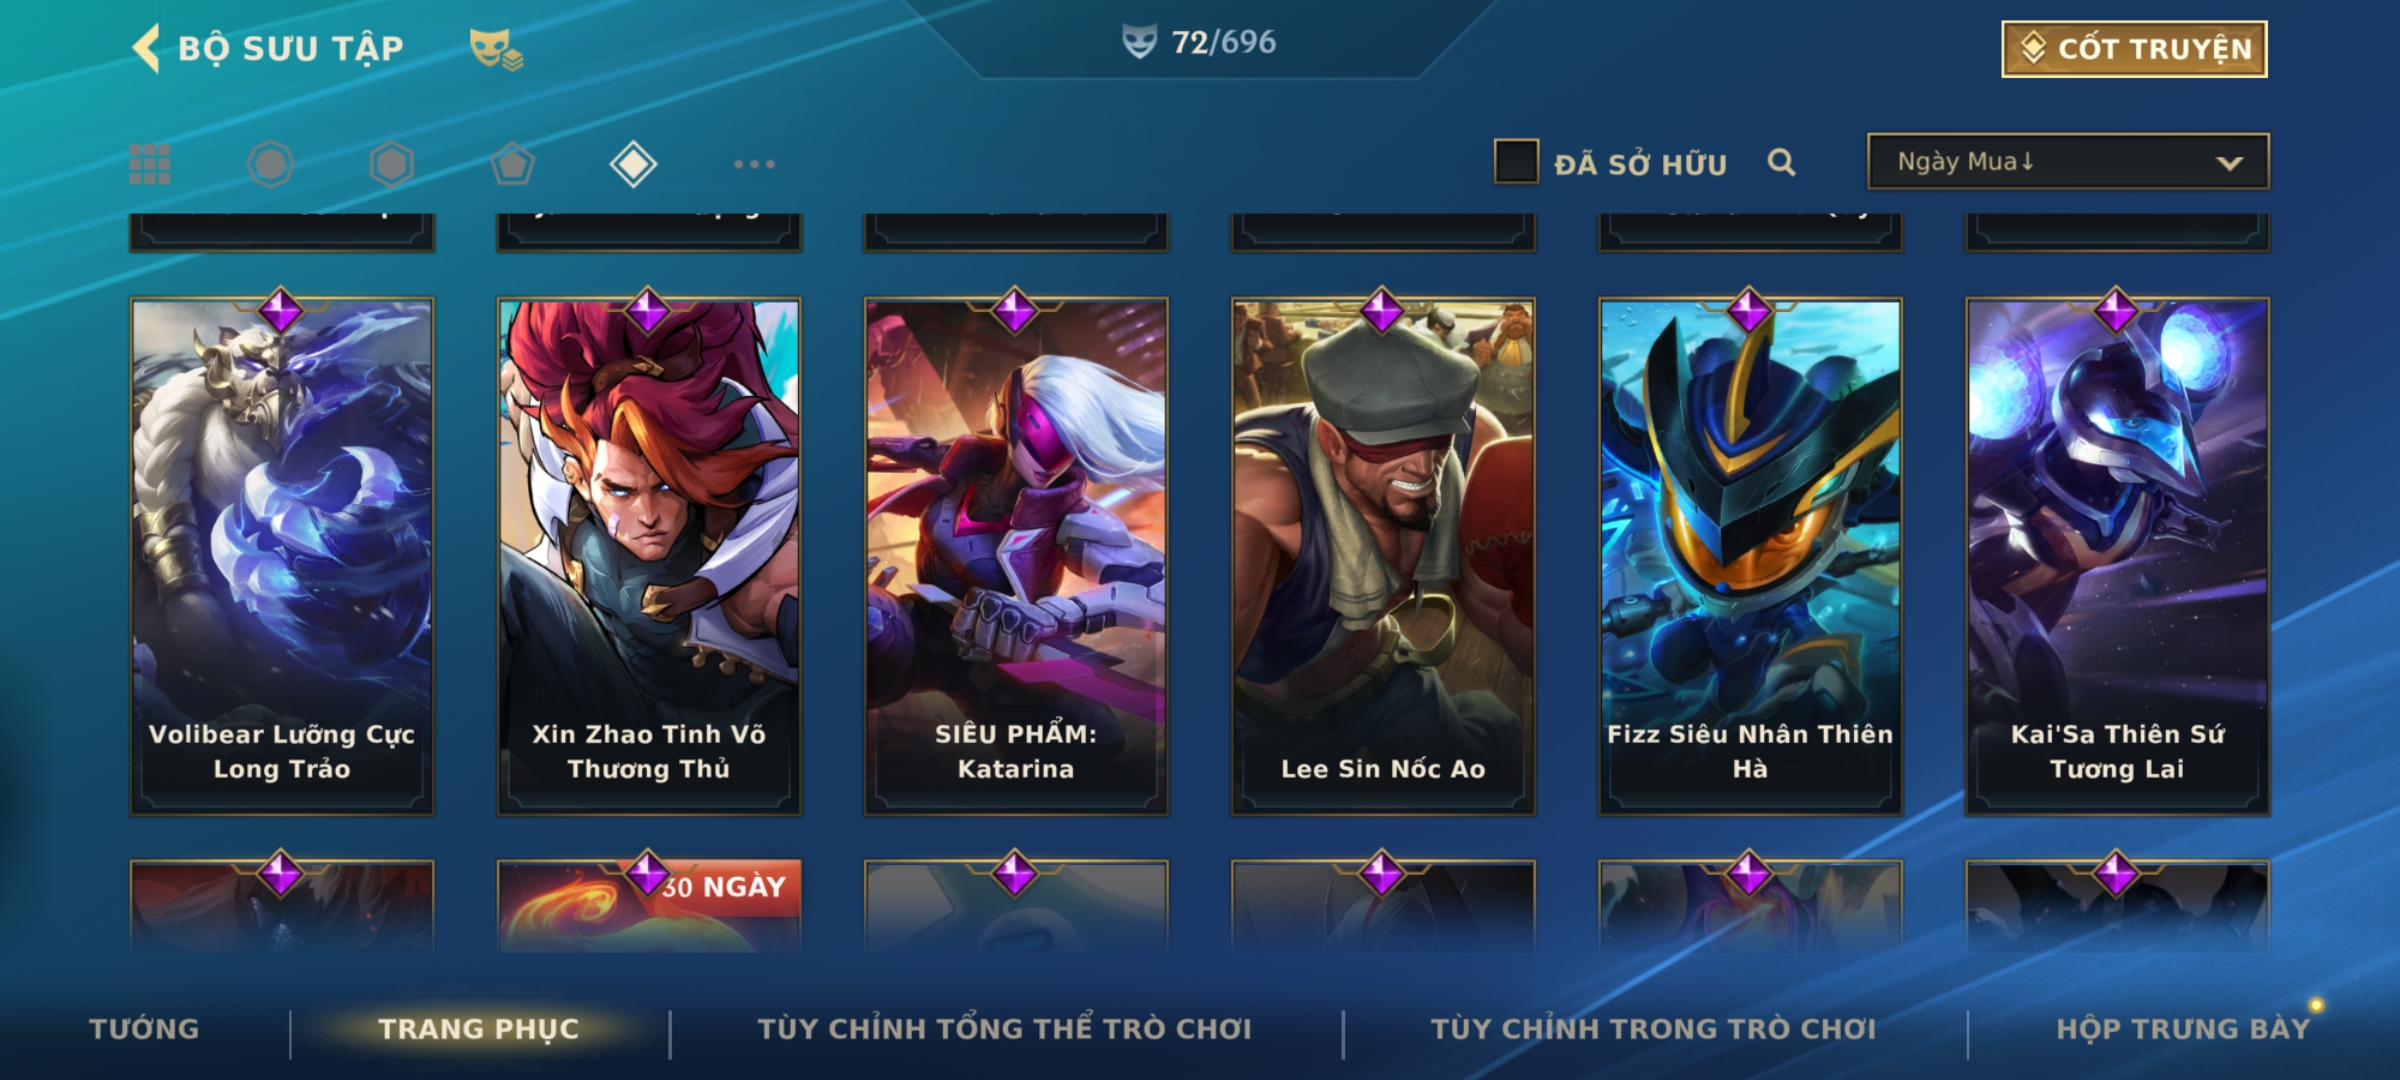Select the round rarity filter icon
The width and height of the screenshot is (2400, 1080).
[270, 164]
